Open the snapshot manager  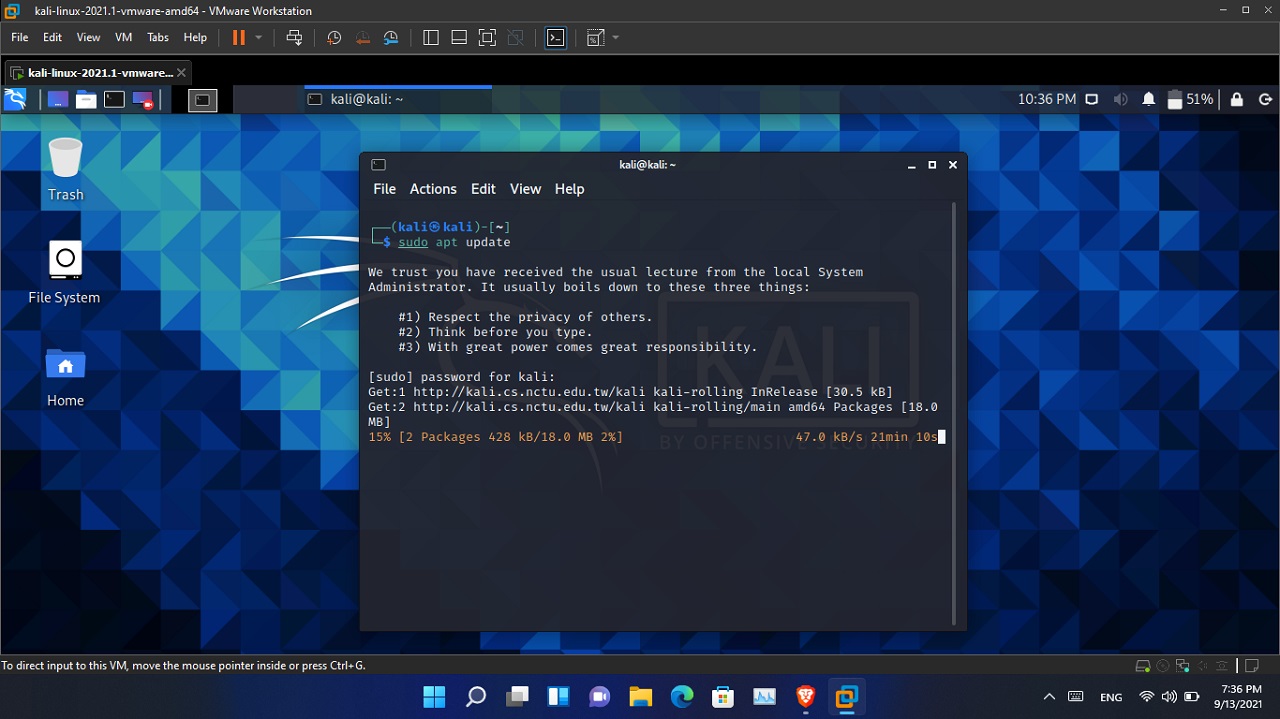point(390,37)
